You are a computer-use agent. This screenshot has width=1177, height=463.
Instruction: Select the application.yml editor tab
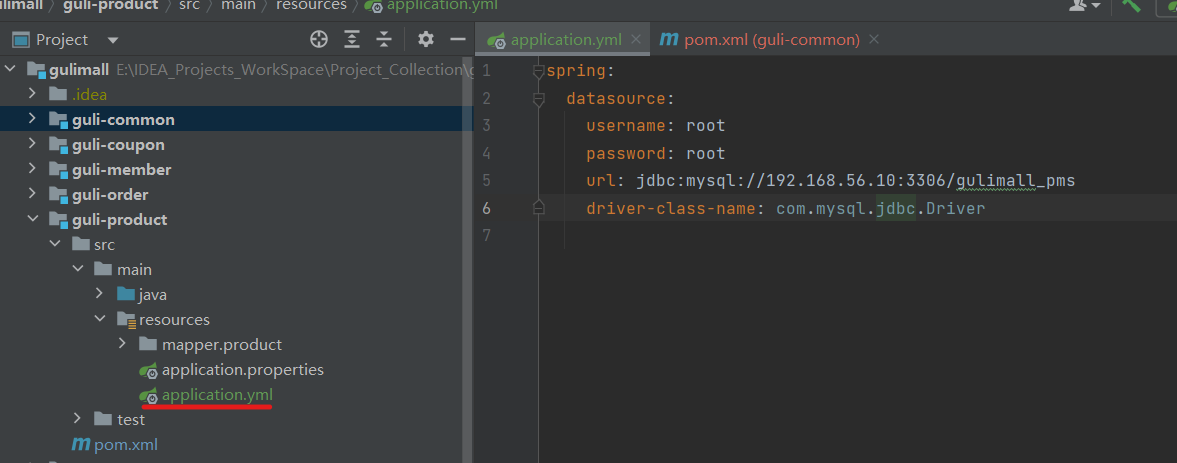pos(565,40)
